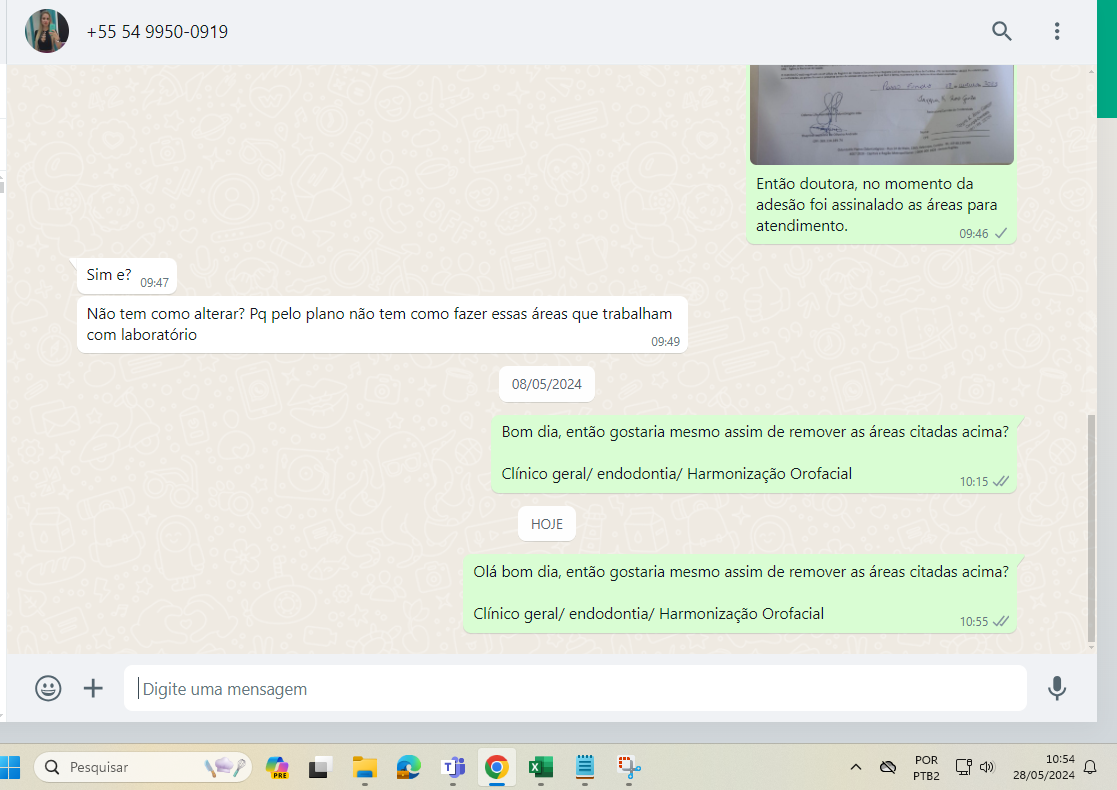Open Notepad from the taskbar
Viewport: 1117px width, 790px height.
[585, 767]
